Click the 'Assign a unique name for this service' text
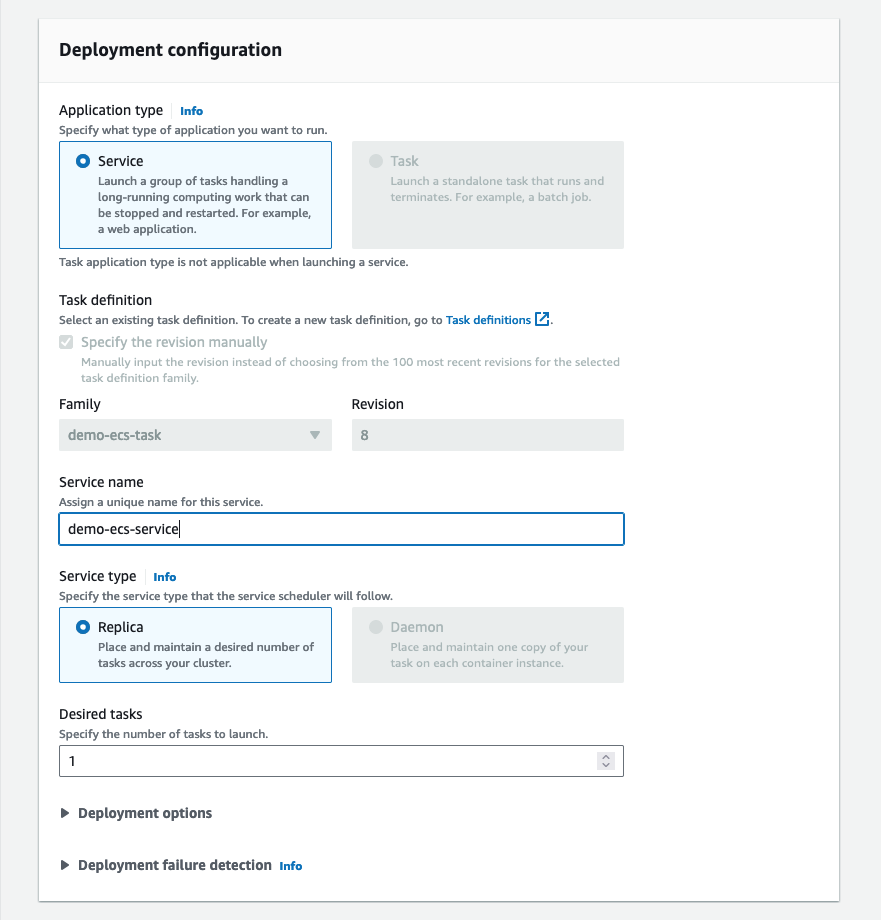 [161, 502]
